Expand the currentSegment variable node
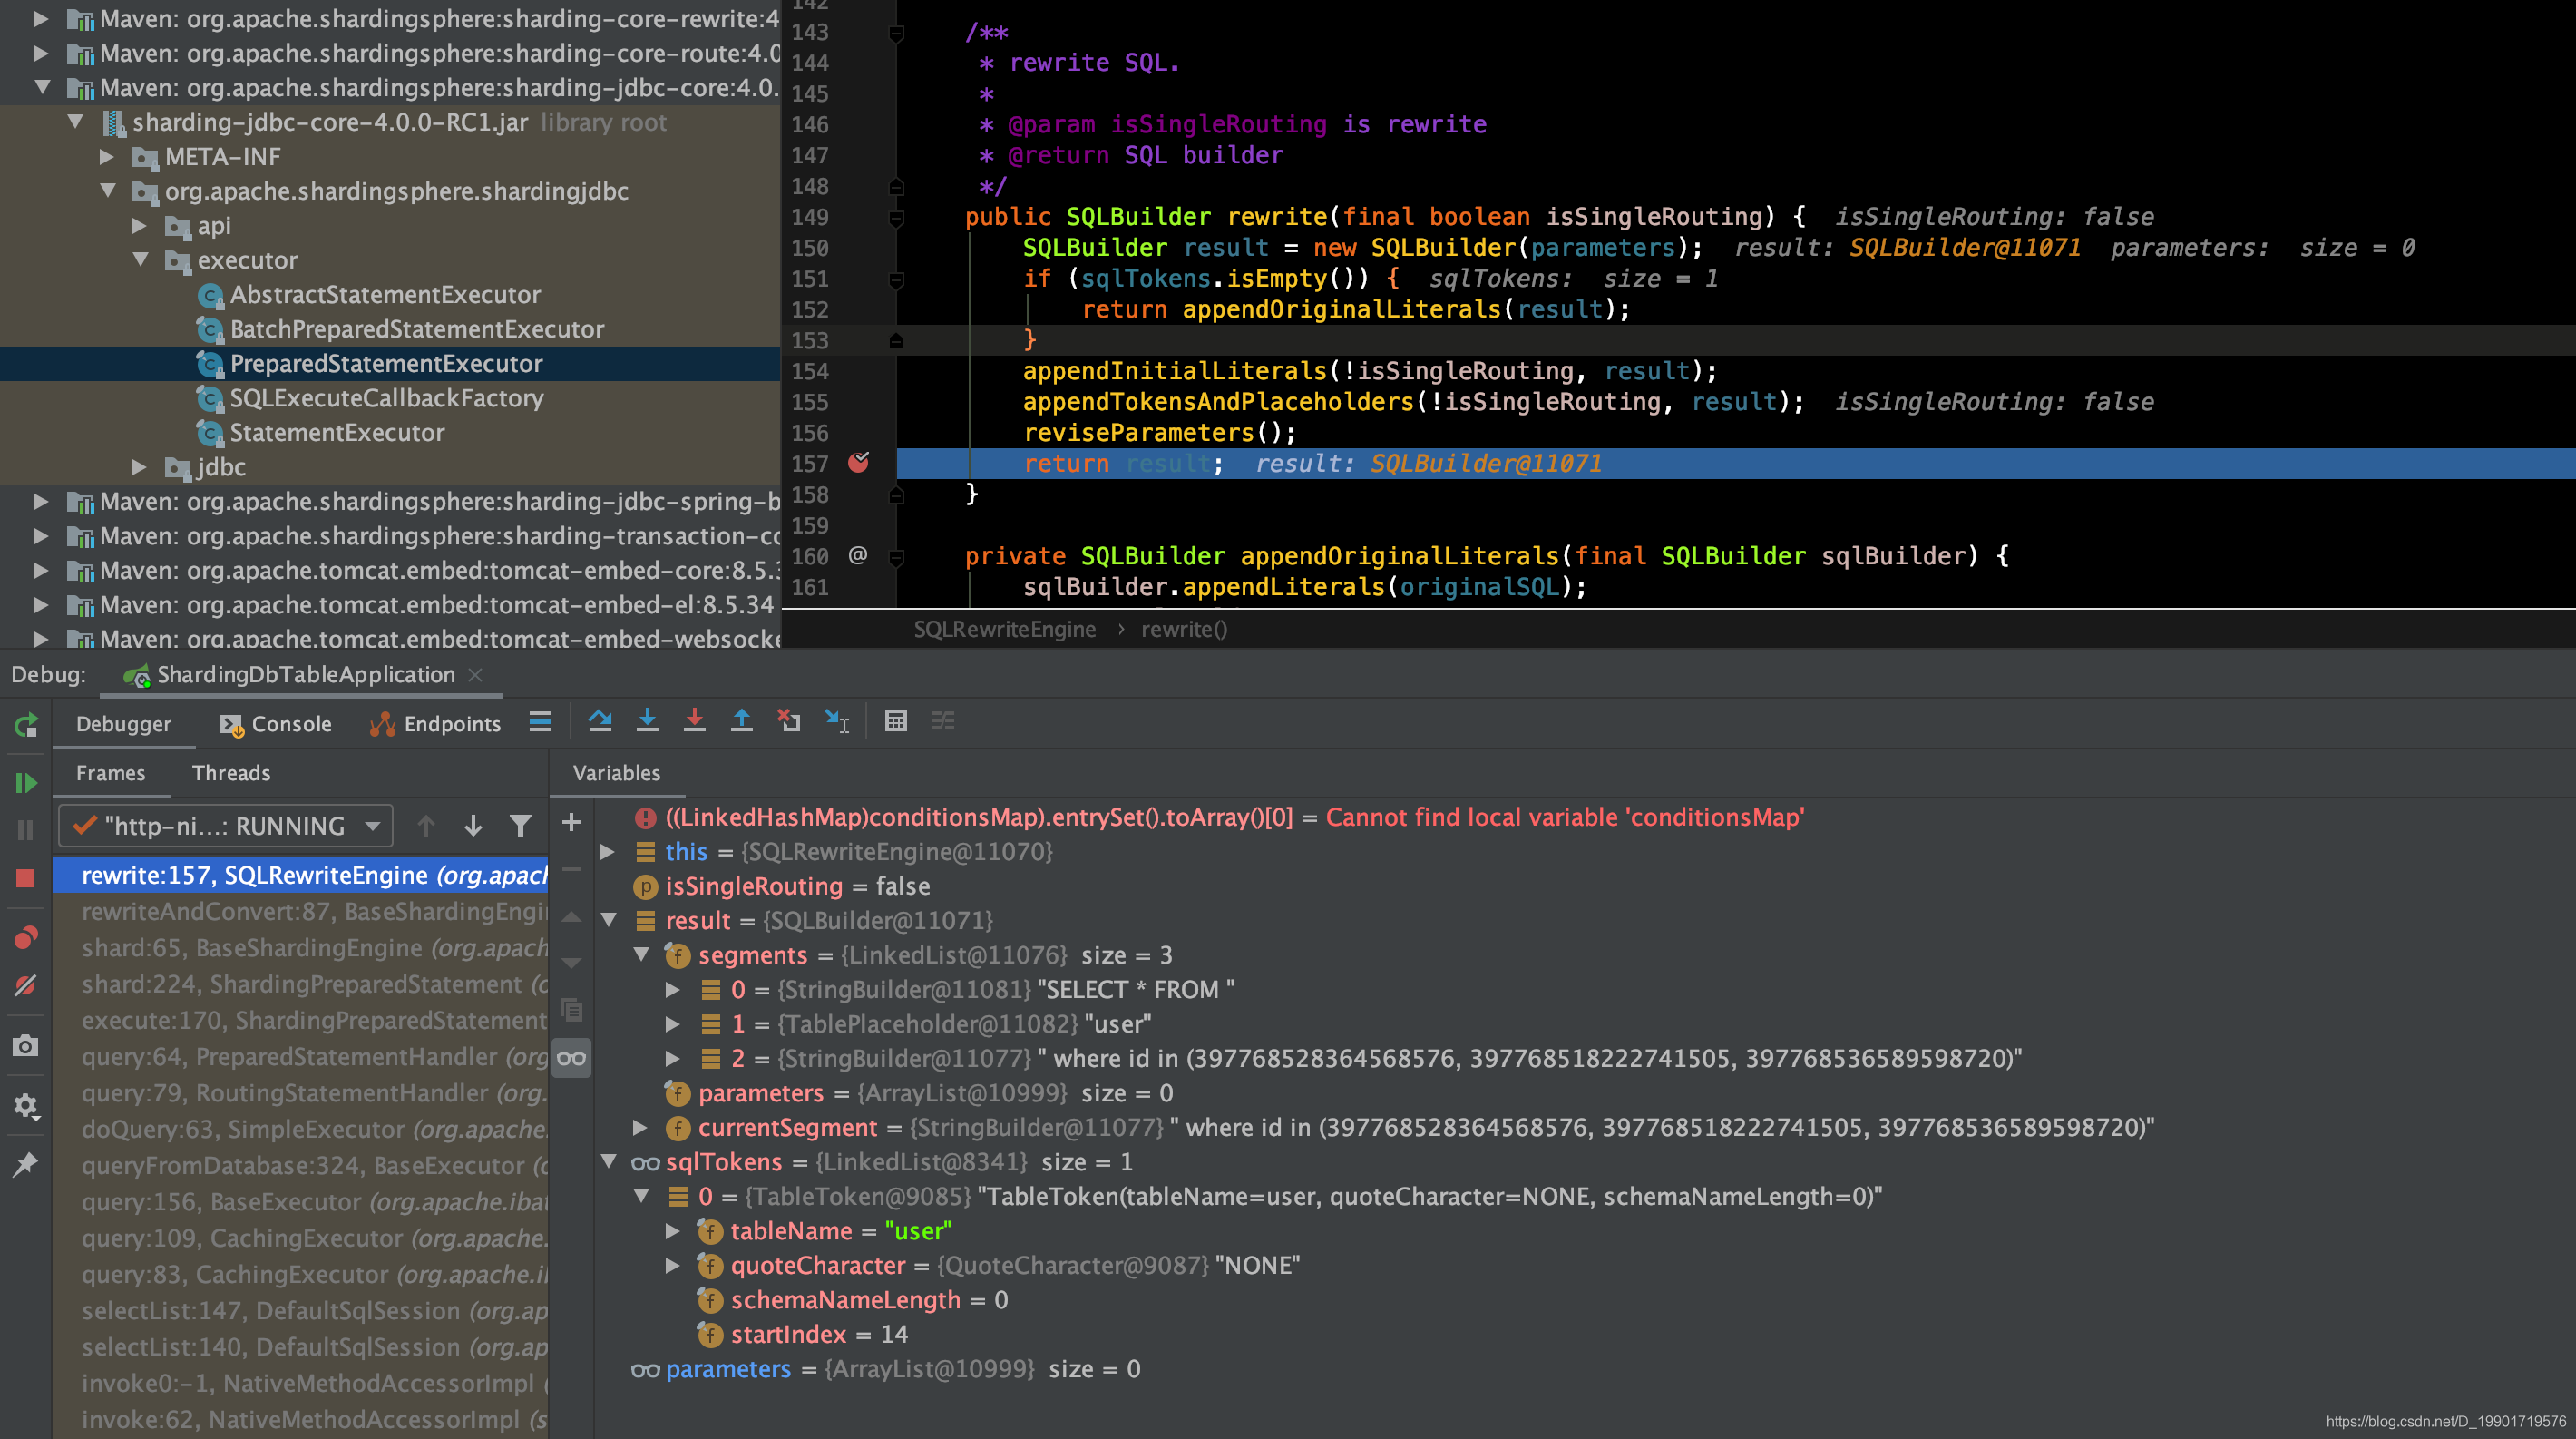The image size is (2576, 1439). [641, 1128]
